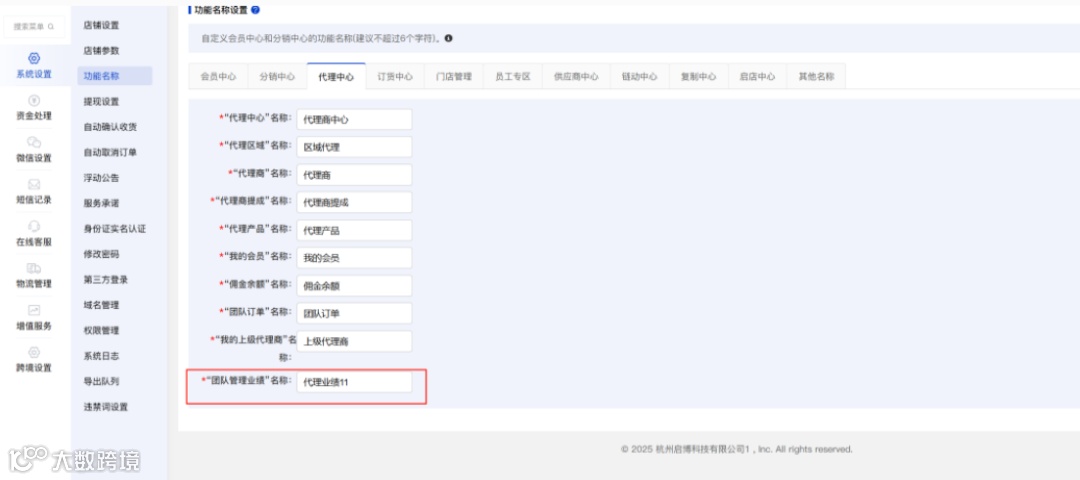This screenshot has height=480, width=1080.
Task: Open 微信设置 WeChat icon in sidebar
Action: [x=34, y=142]
